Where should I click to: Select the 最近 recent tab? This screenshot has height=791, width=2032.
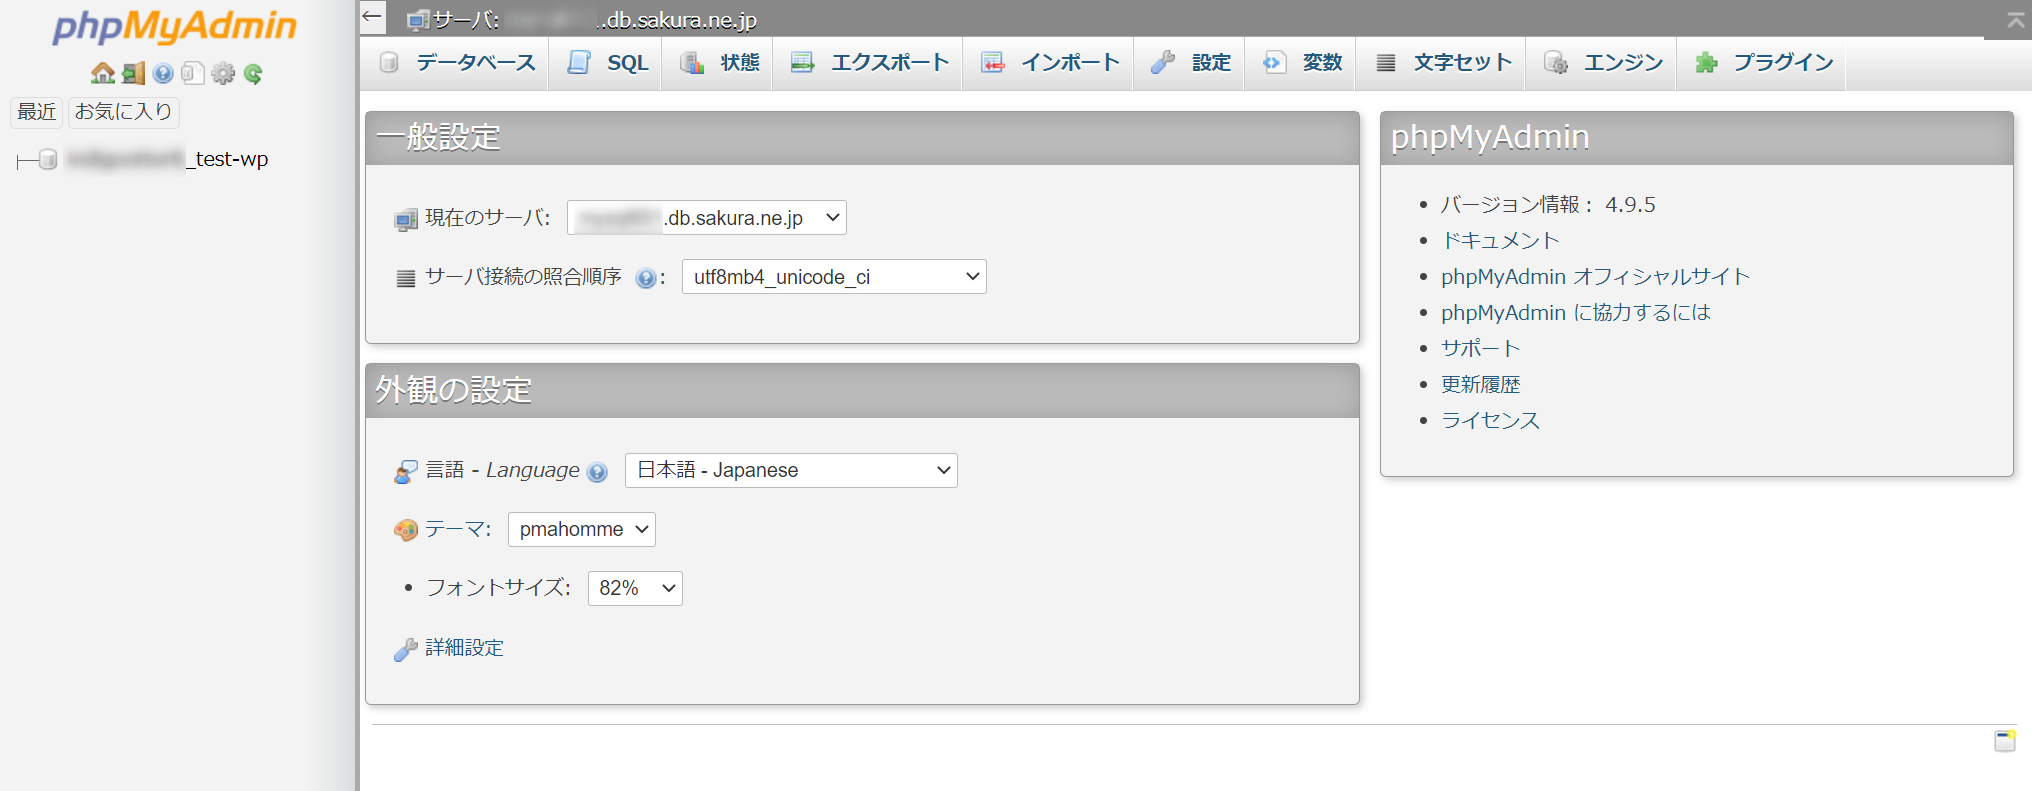(x=37, y=112)
